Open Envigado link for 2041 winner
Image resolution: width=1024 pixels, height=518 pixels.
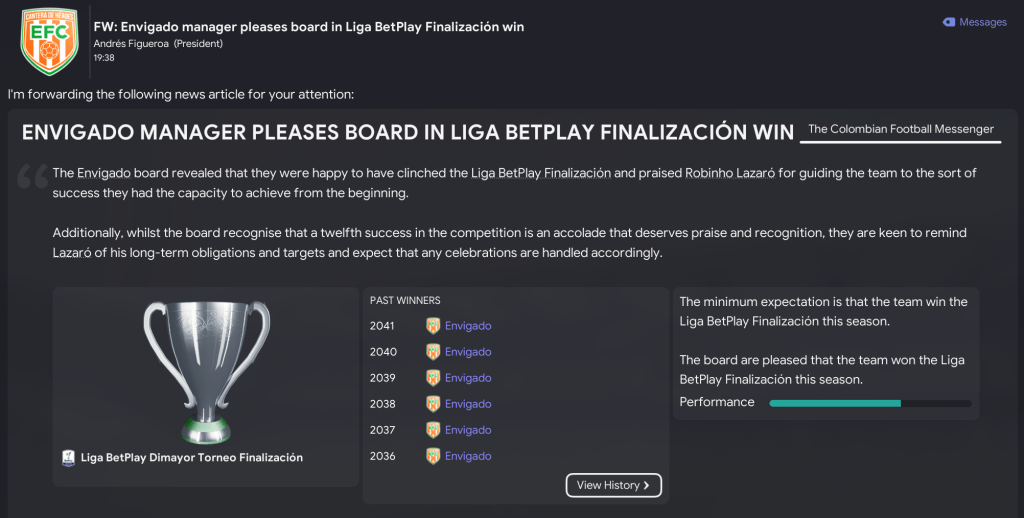(x=468, y=326)
